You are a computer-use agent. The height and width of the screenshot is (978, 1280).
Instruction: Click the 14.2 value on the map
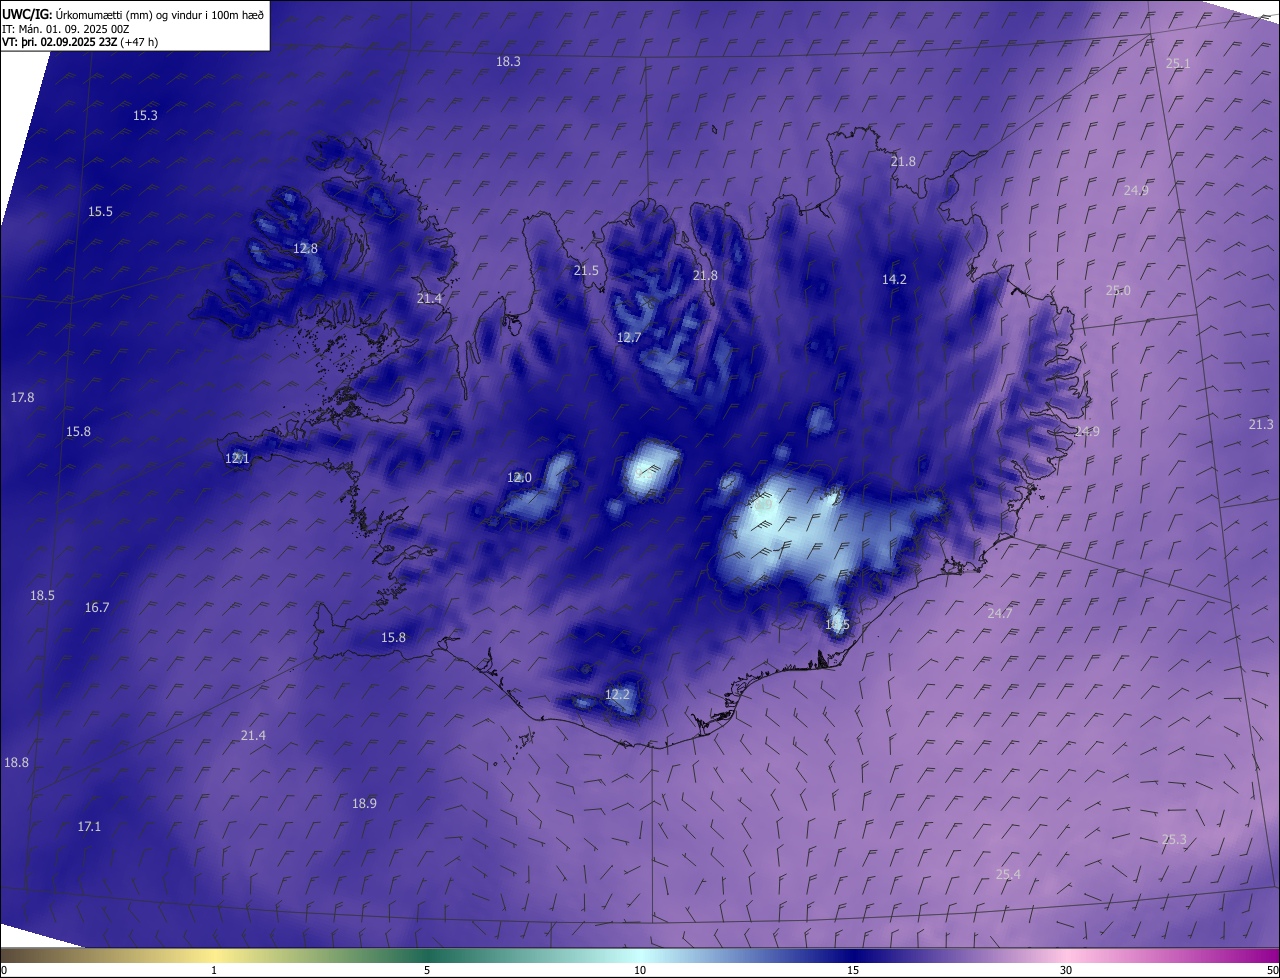[x=894, y=279]
